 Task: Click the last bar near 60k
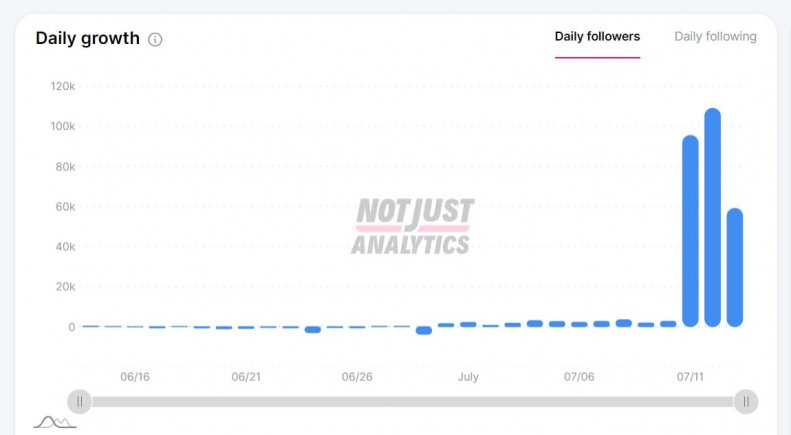tap(735, 267)
